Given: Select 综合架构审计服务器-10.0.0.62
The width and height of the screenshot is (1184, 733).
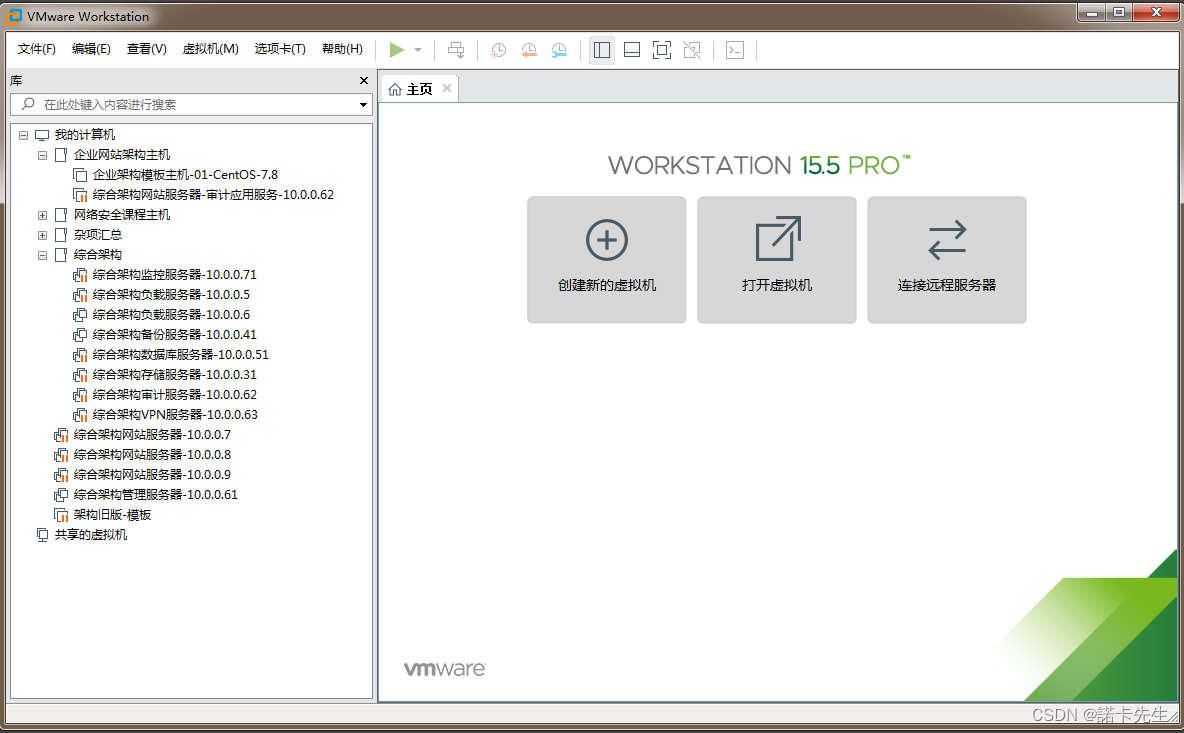Looking at the screenshot, I should tap(174, 395).
